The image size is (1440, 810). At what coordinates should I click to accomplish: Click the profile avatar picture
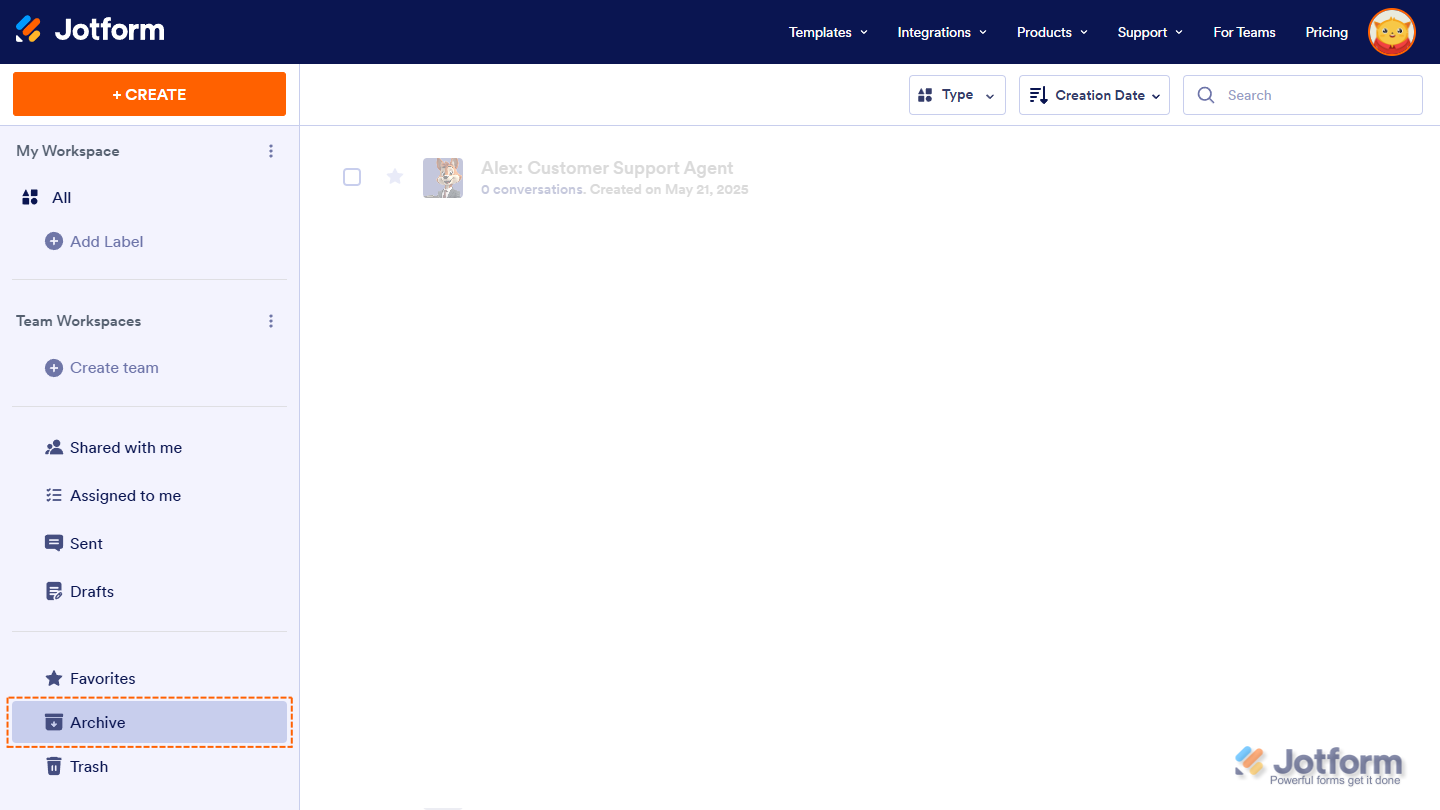click(1391, 31)
